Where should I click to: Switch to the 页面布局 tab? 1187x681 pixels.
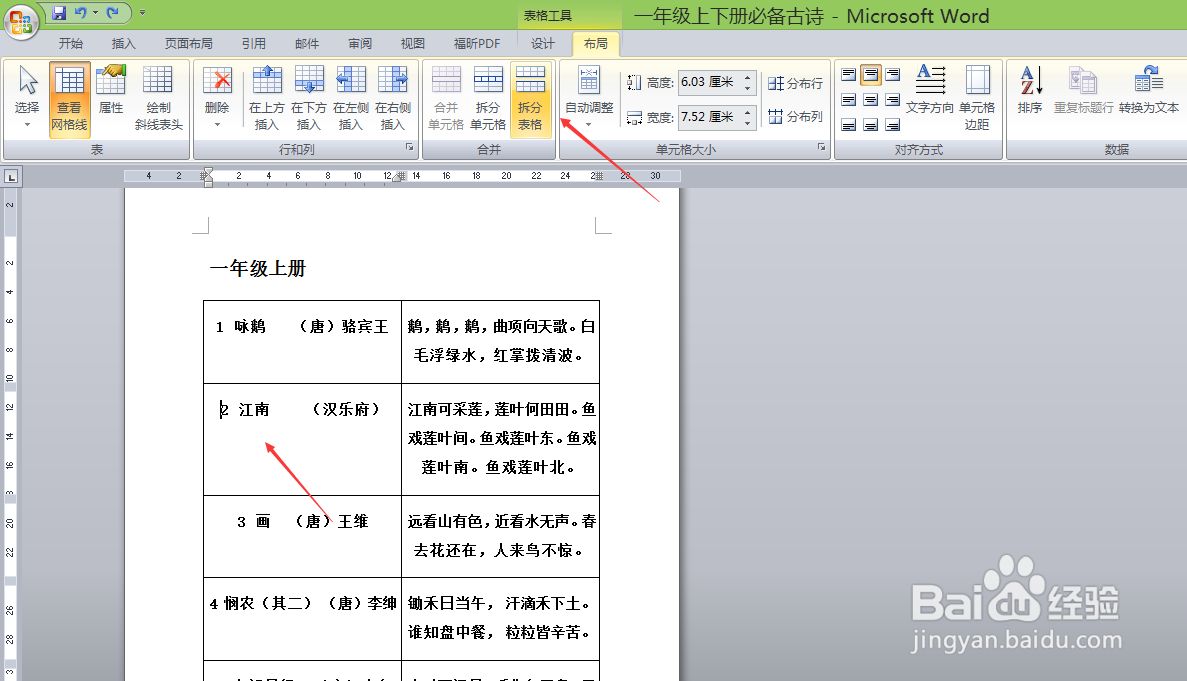coord(188,44)
